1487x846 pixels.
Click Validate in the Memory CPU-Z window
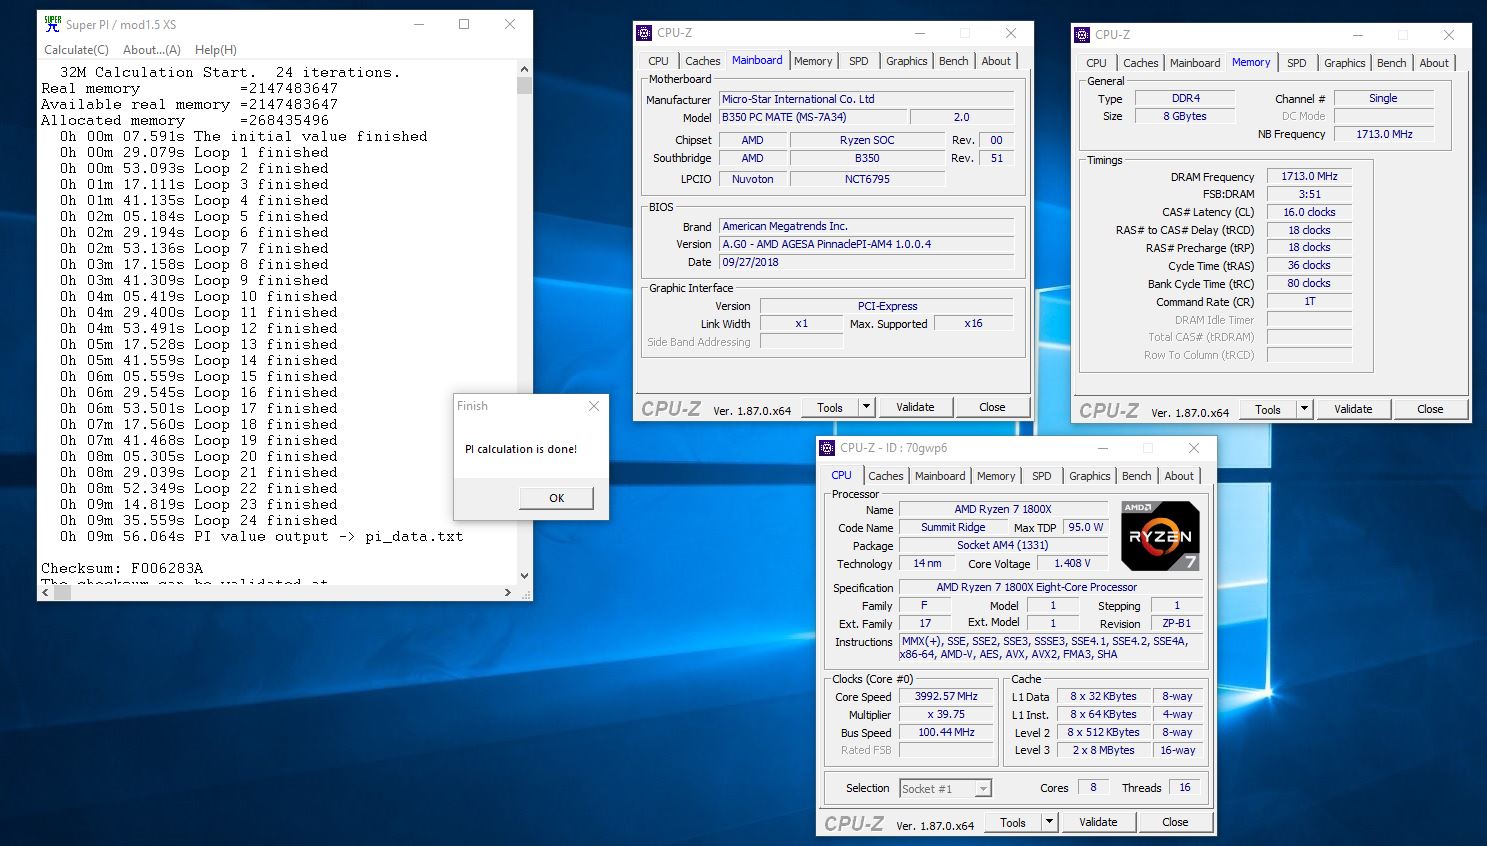pyautogui.click(x=1353, y=409)
